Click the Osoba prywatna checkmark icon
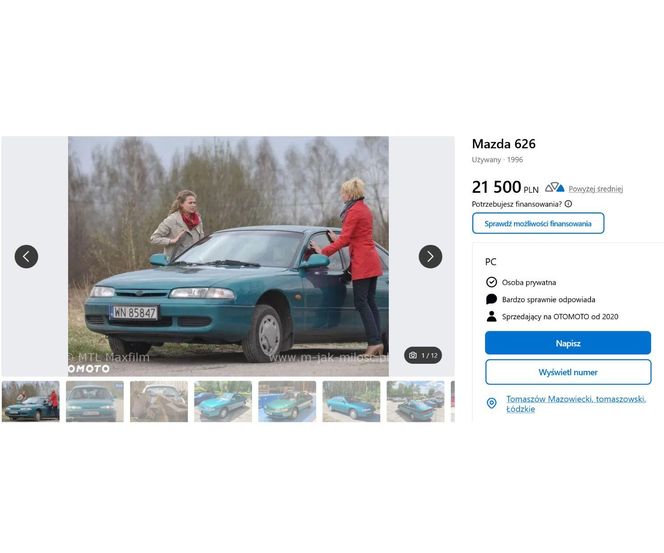The image size is (664, 553). (x=491, y=282)
